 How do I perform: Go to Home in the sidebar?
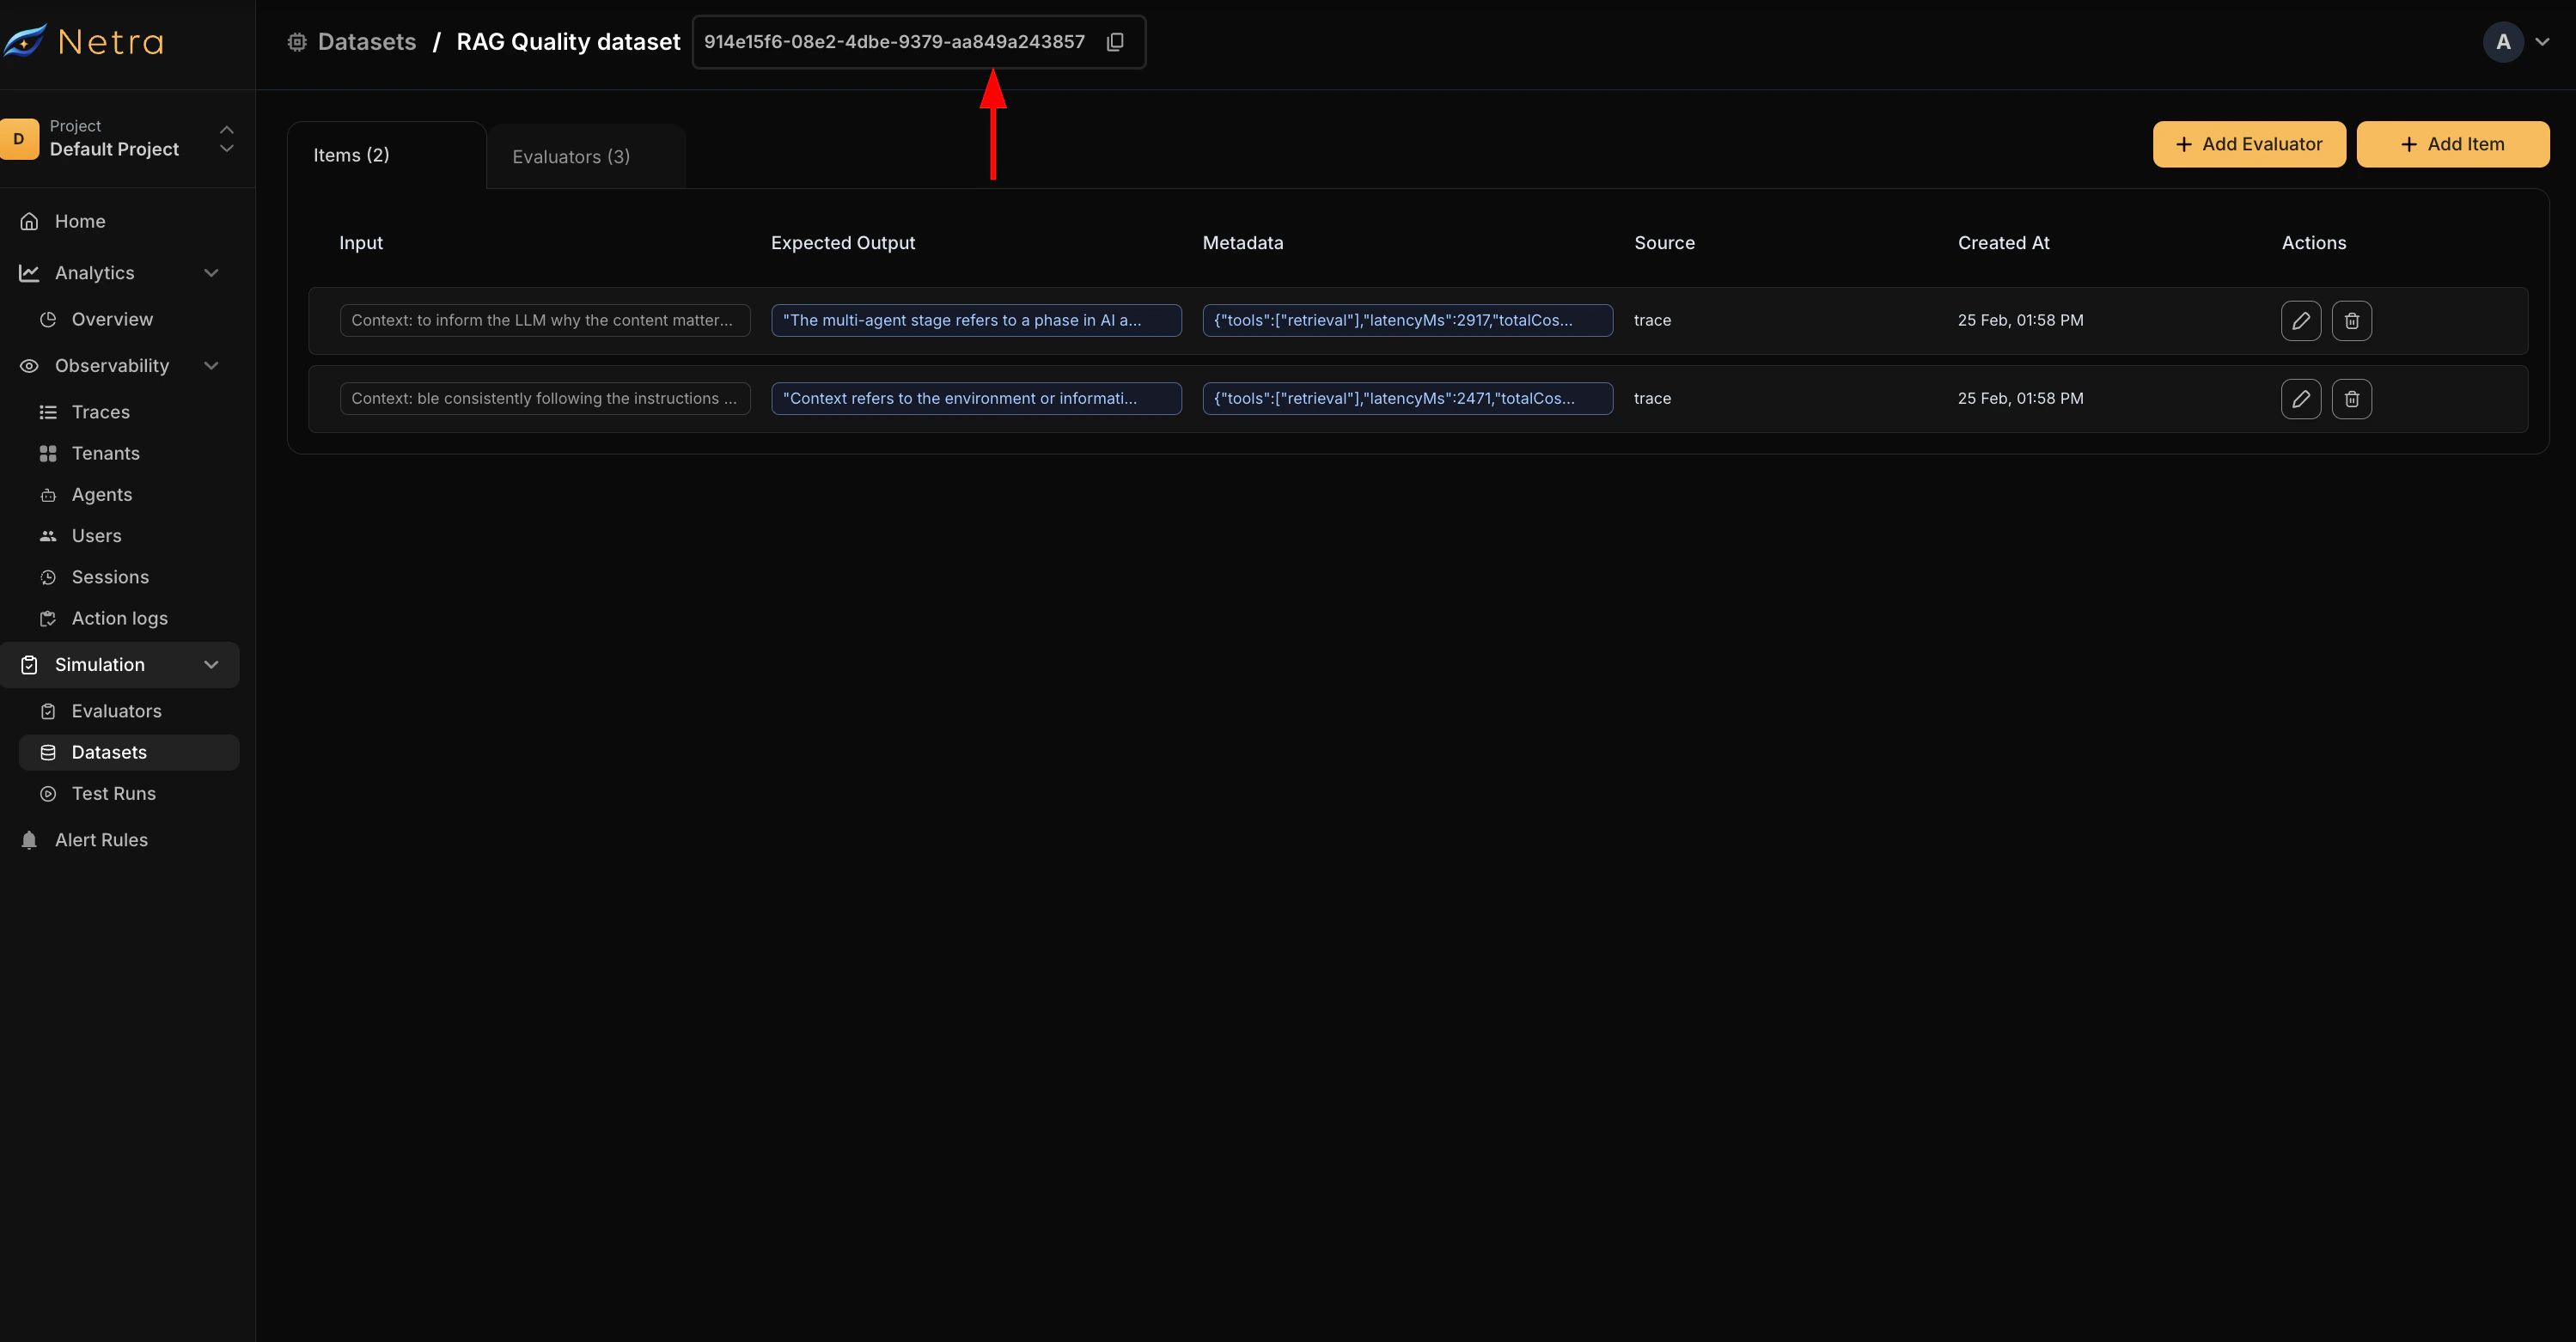pyautogui.click(x=80, y=221)
